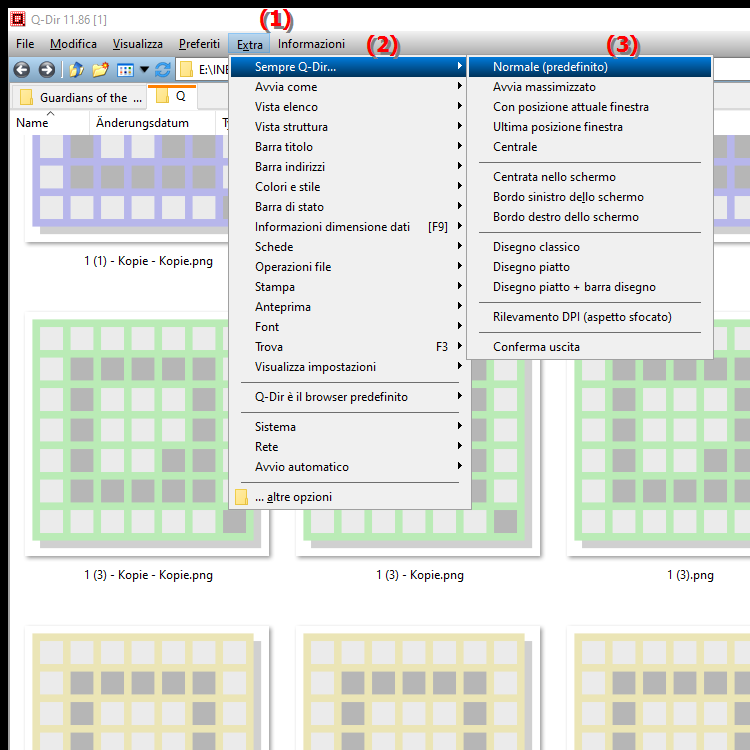Open the Informazioni menu
Image resolution: width=750 pixels, height=750 pixels.
click(x=311, y=44)
